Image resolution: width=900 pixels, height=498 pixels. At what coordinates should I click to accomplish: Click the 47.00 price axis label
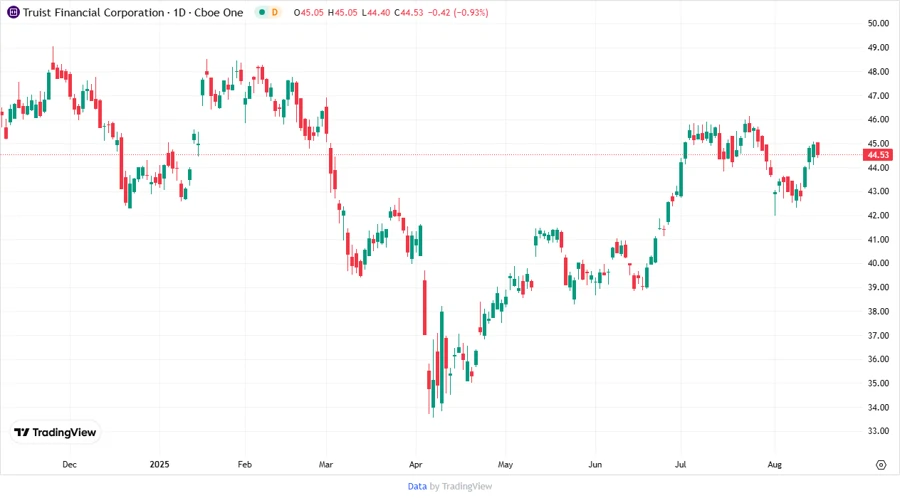tap(878, 96)
